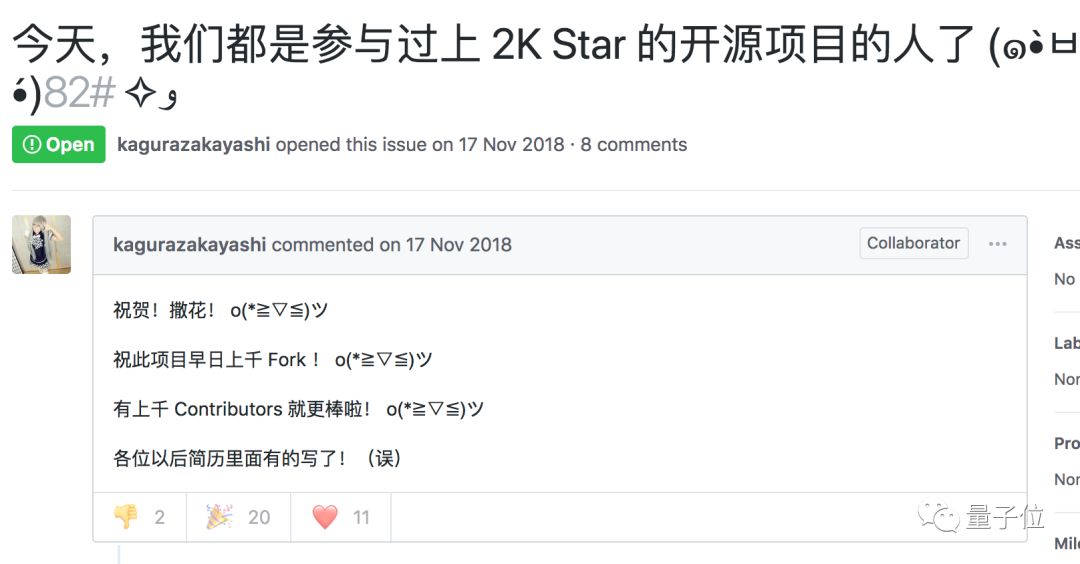
Task: Open the Projects section in the sidebar
Action: [1066, 443]
